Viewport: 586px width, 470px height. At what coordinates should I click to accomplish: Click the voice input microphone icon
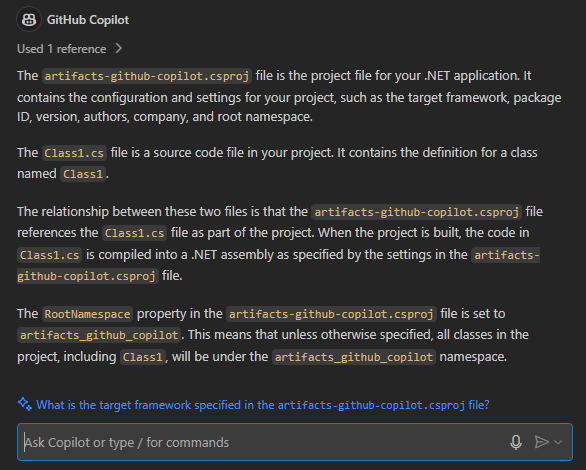coord(516,442)
